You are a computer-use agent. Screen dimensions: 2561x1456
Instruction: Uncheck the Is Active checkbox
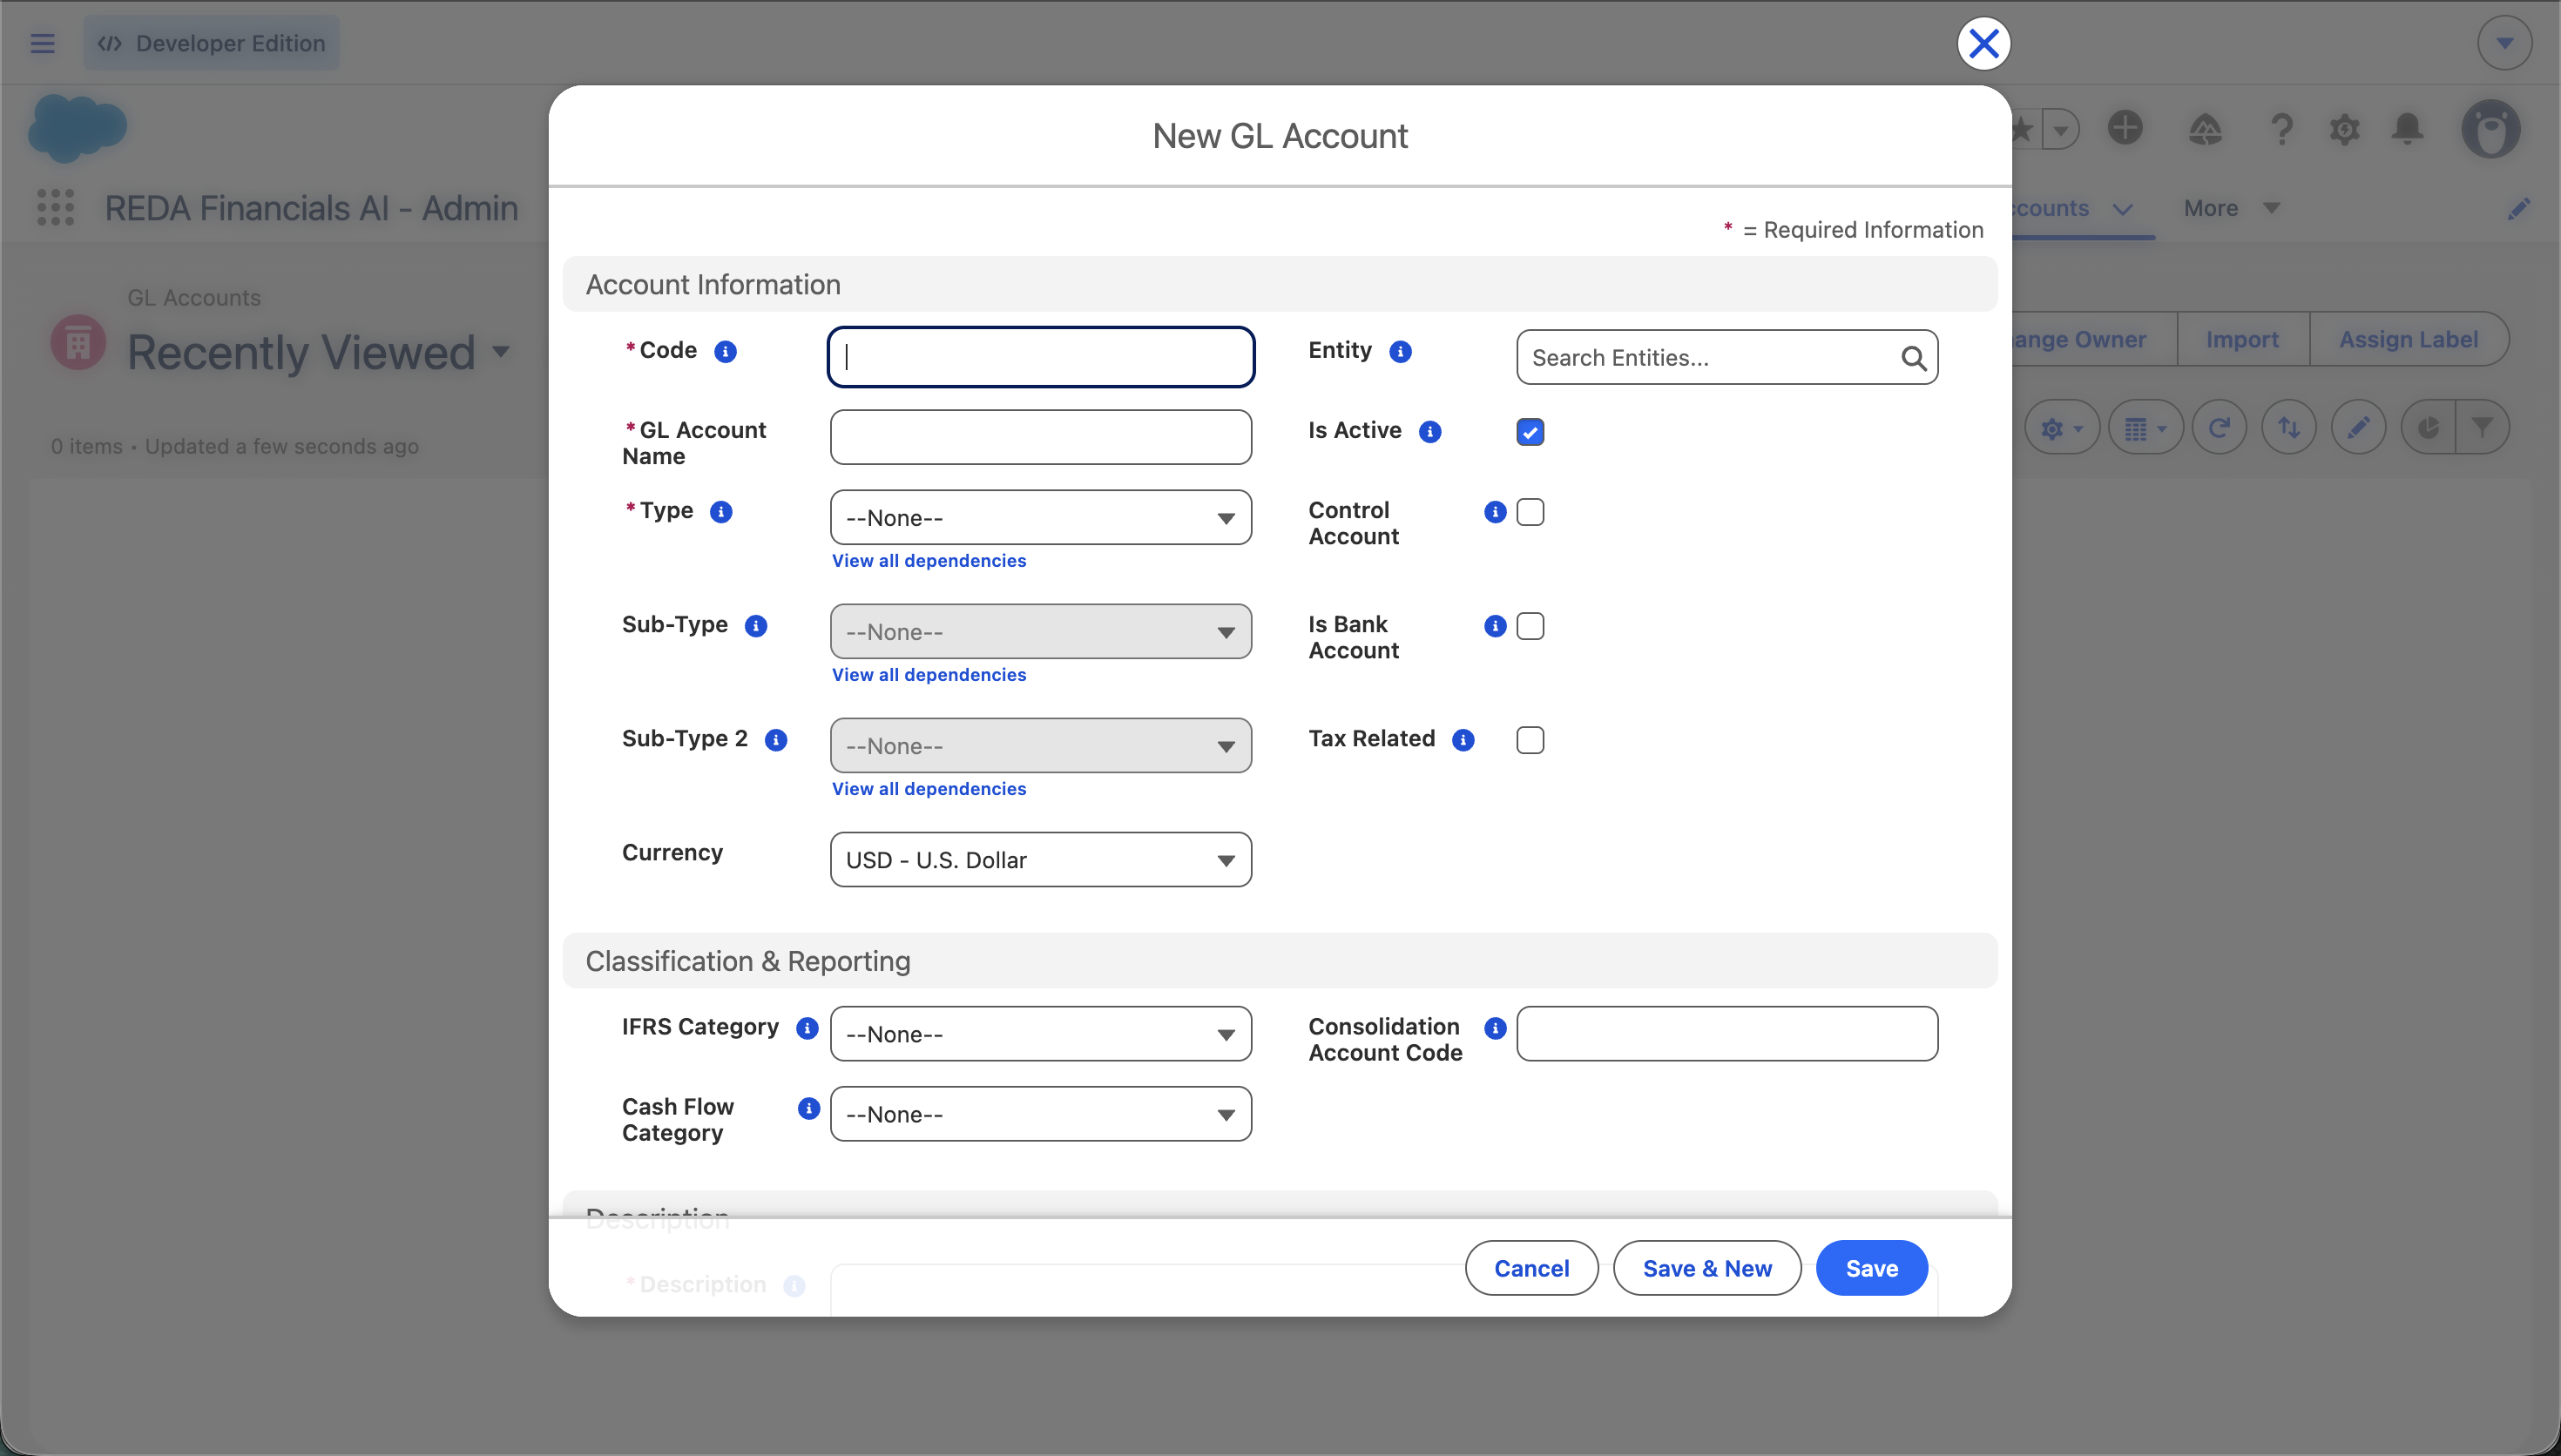pos(1530,432)
